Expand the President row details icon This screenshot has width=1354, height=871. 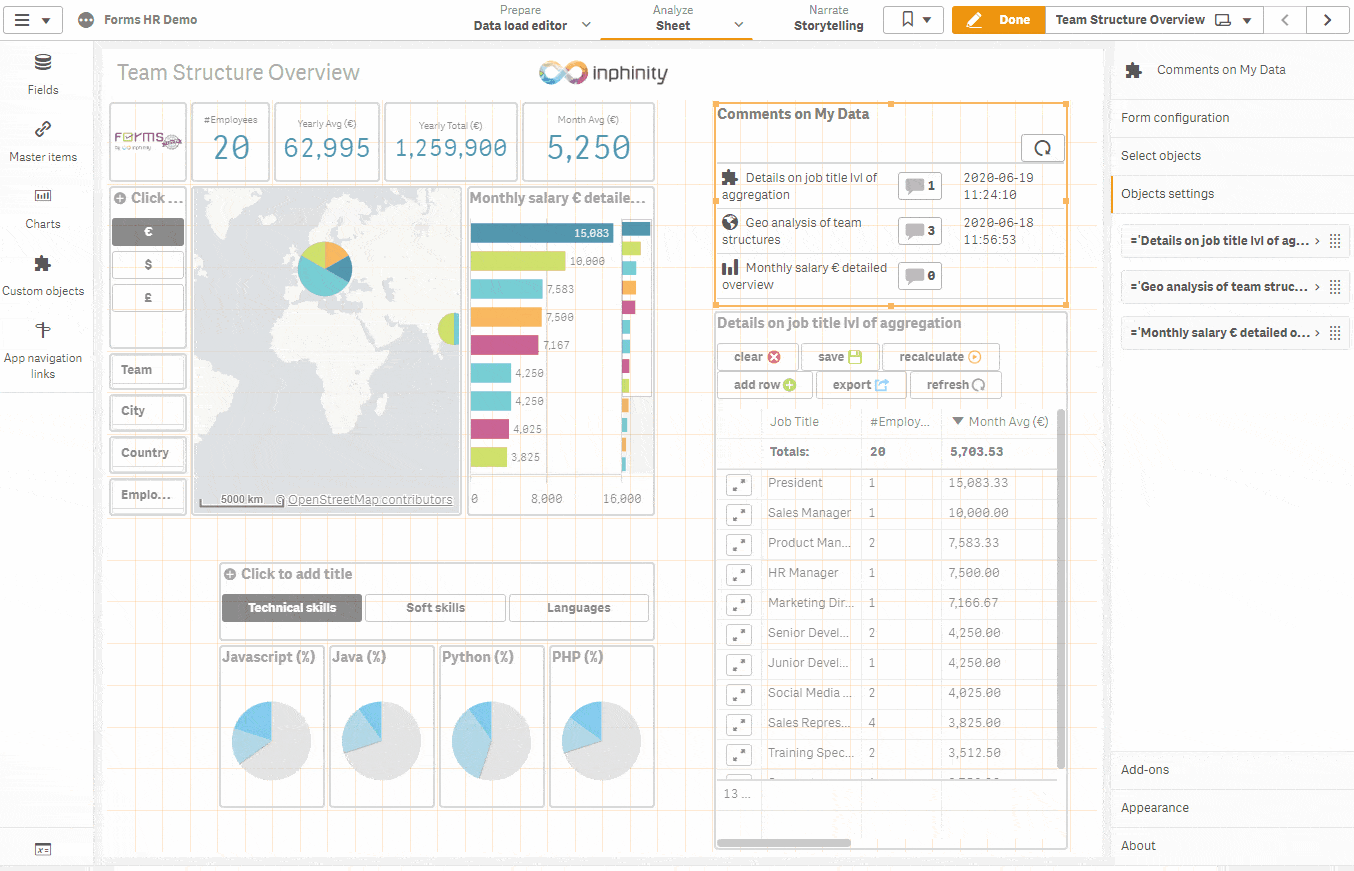(738, 484)
